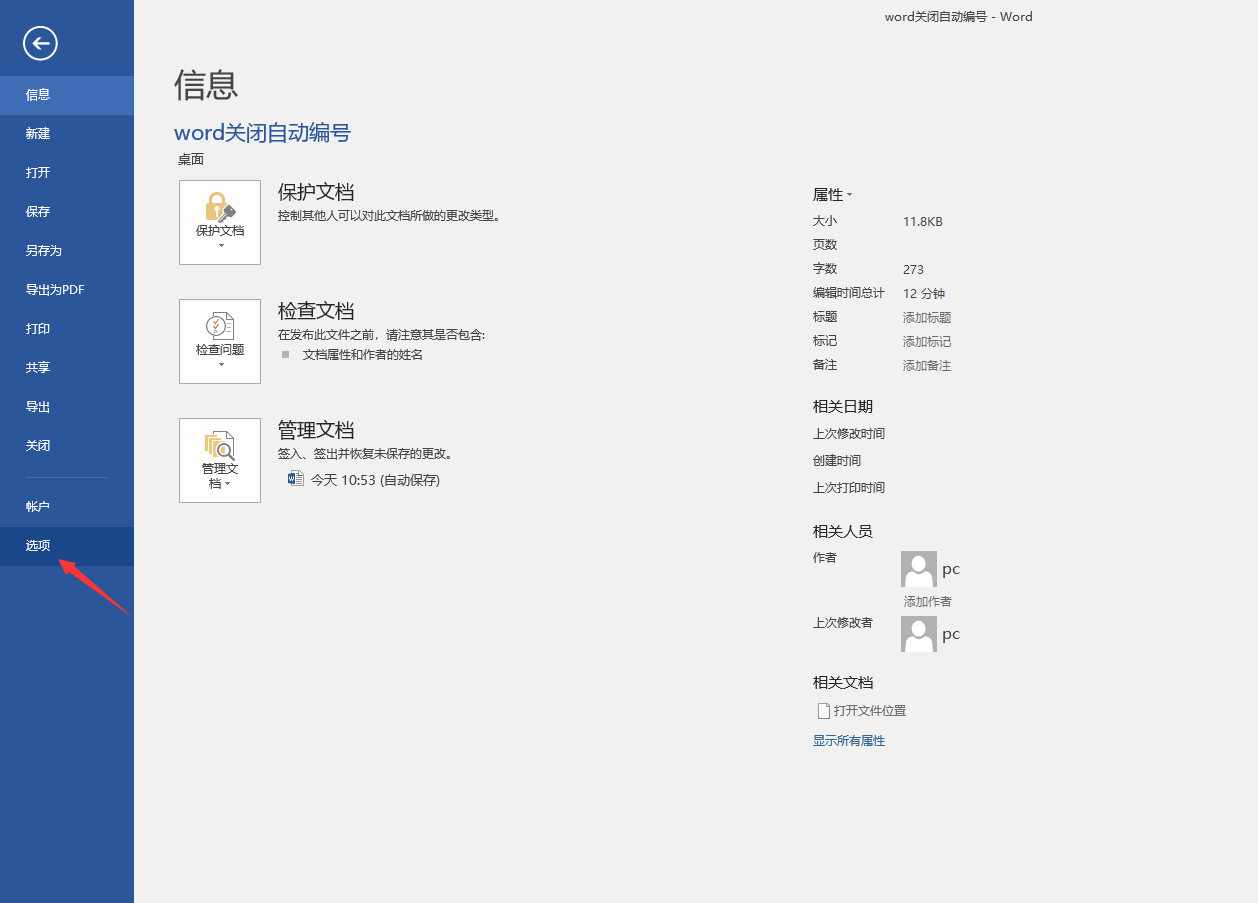Click the 上次打印时间 label
1258x903 pixels.
(849, 488)
